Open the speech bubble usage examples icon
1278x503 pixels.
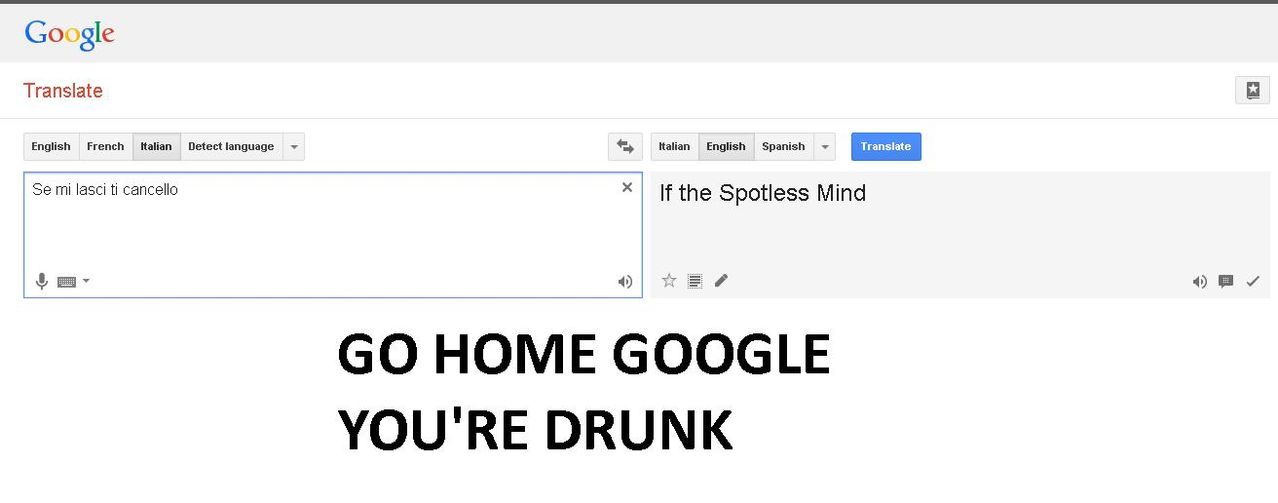pyautogui.click(x=1226, y=282)
